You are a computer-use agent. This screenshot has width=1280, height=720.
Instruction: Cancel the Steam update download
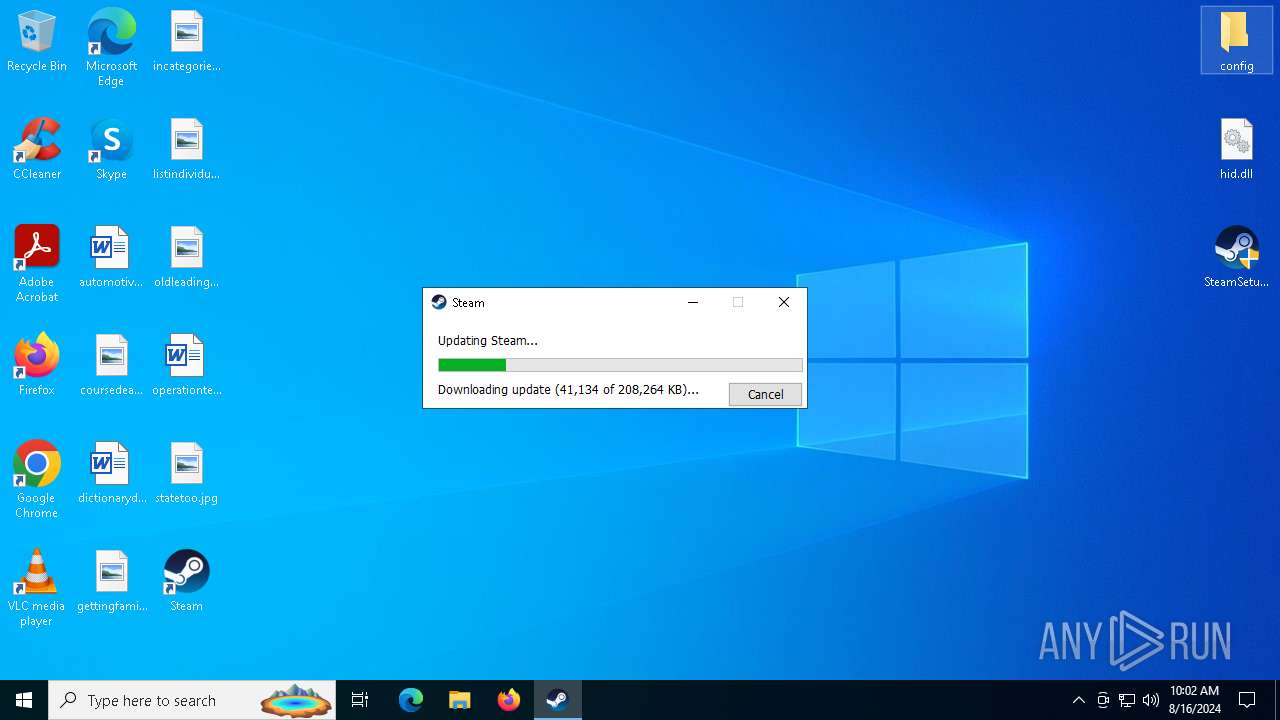(765, 394)
